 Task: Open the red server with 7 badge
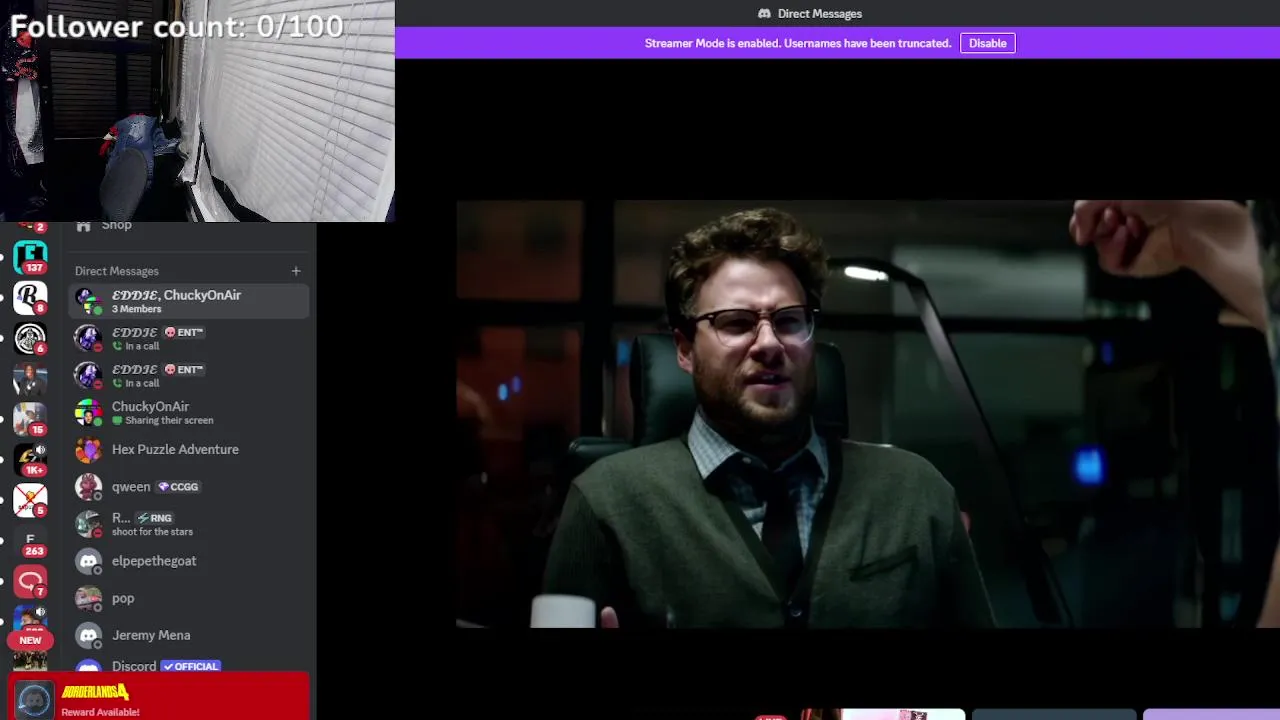tap(30, 581)
